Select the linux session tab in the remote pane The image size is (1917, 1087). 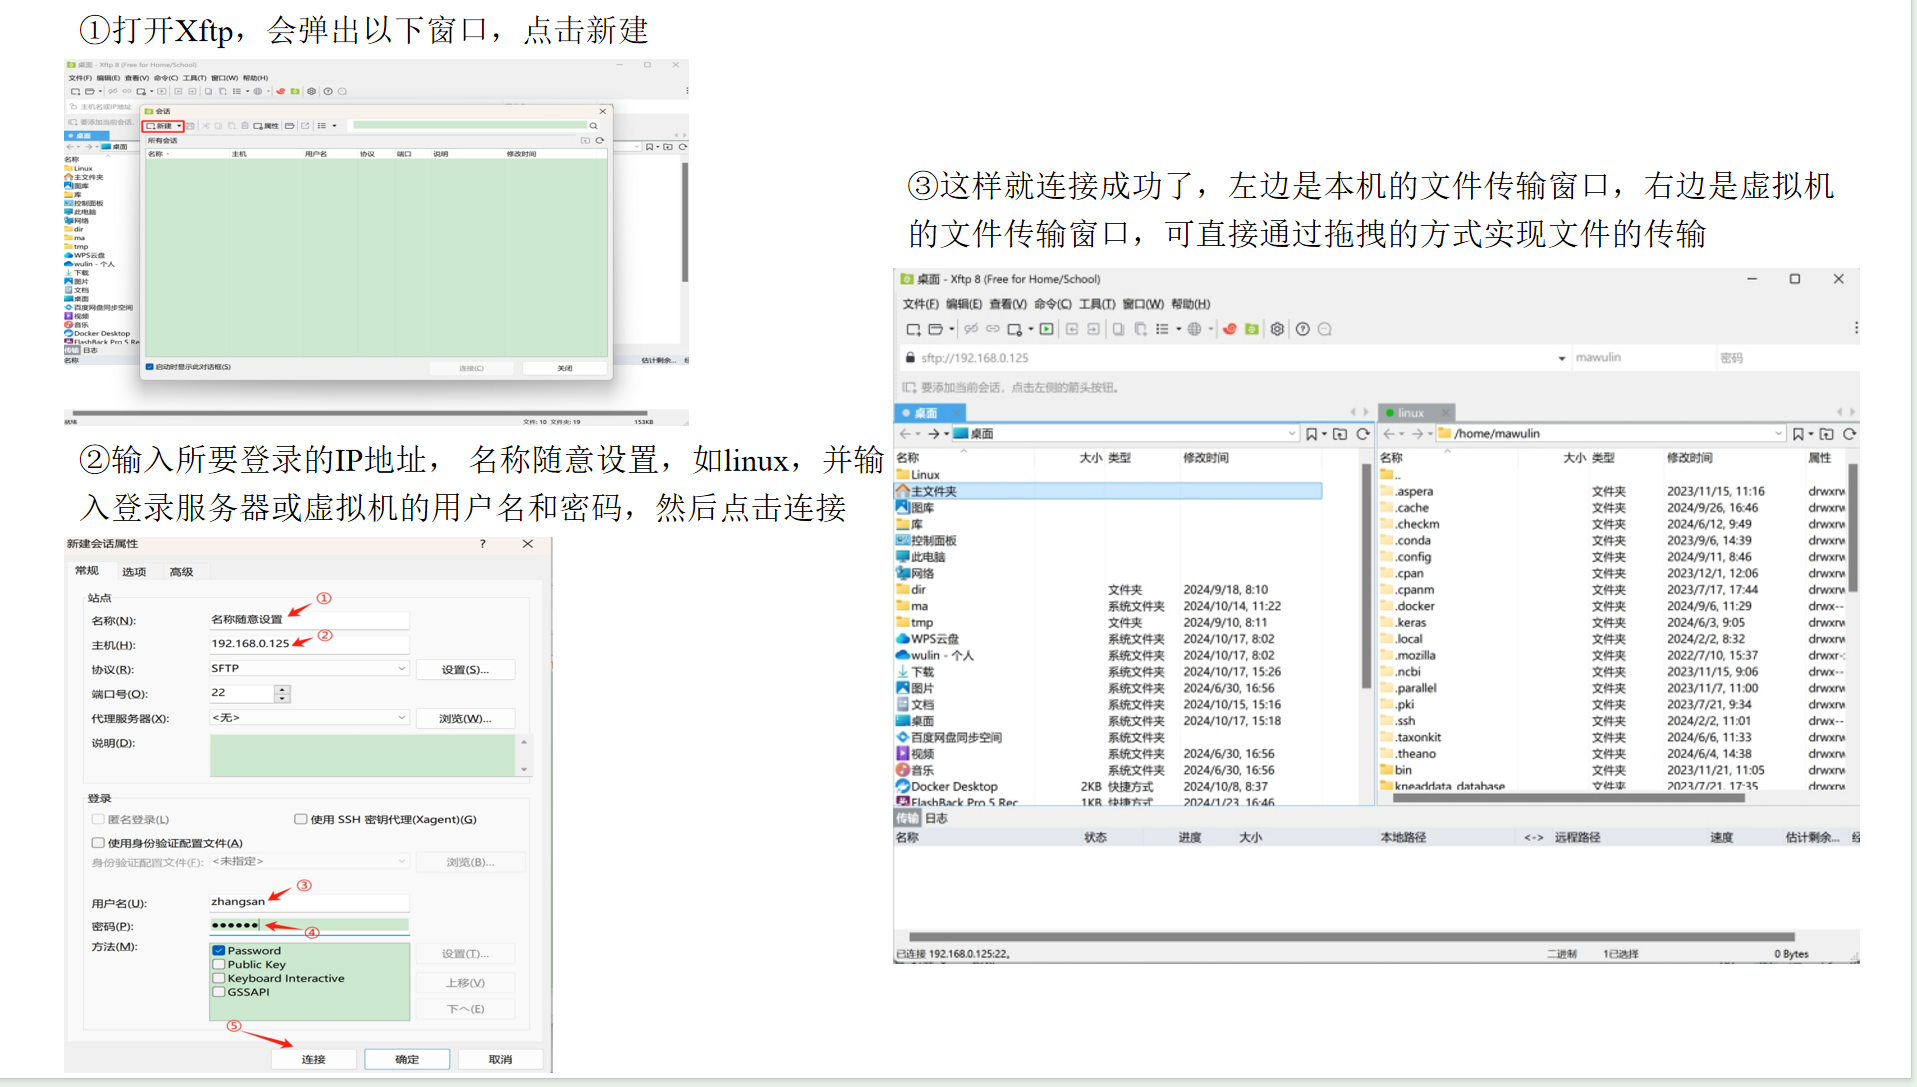coord(1416,413)
